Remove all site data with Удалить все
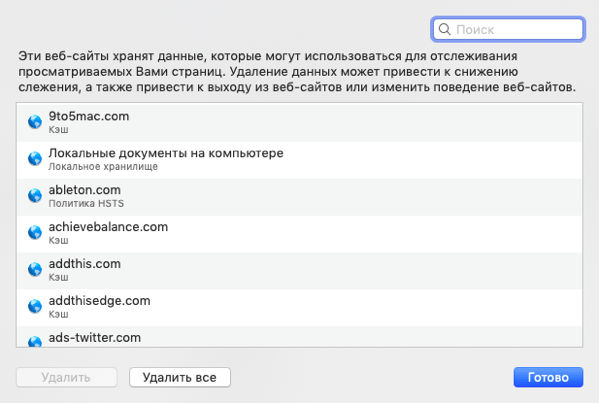599x403 pixels. 180,377
